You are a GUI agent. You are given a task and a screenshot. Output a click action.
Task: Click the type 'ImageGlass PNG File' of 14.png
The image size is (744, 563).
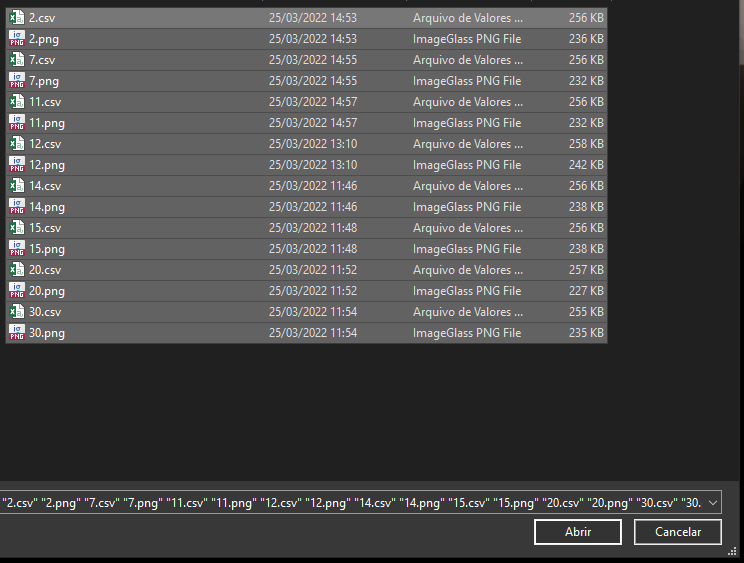pyautogui.click(x=467, y=207)
